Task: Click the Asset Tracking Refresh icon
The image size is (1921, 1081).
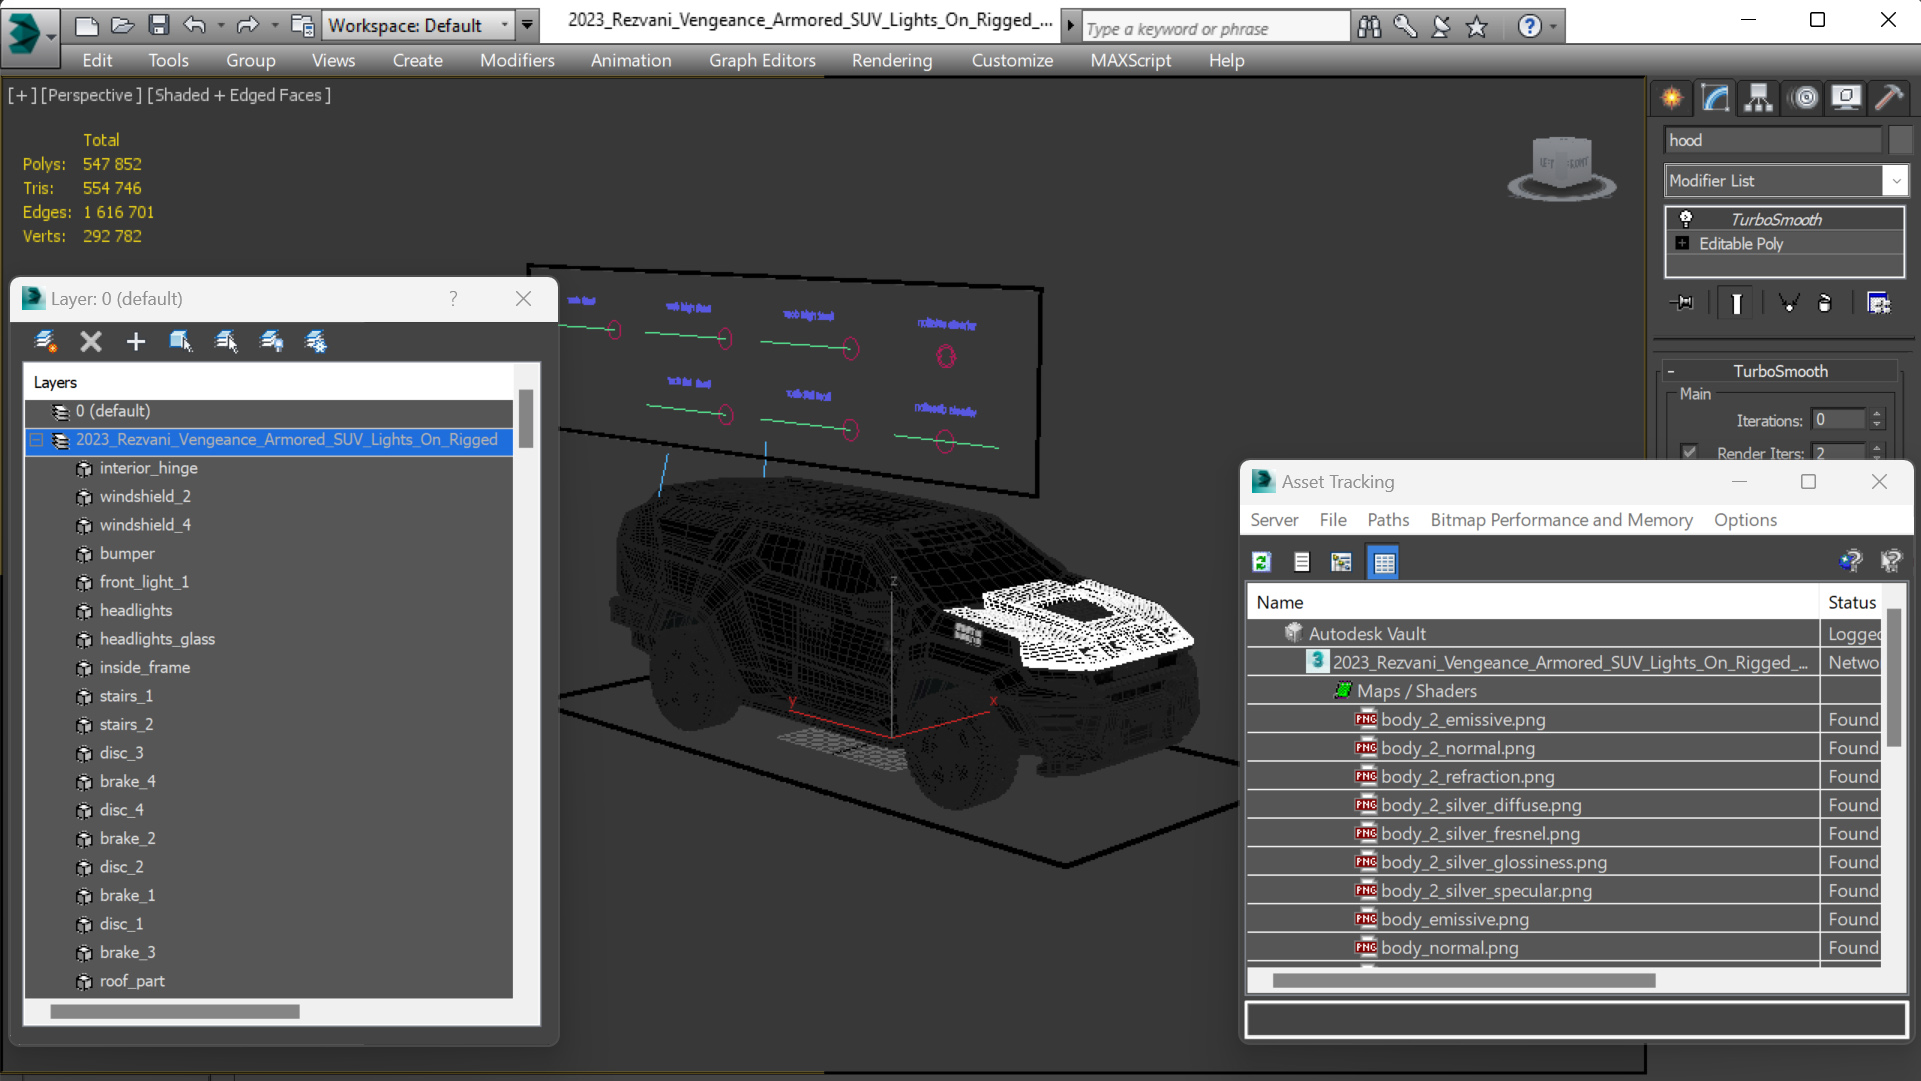Action: [x=1262, y=562]
